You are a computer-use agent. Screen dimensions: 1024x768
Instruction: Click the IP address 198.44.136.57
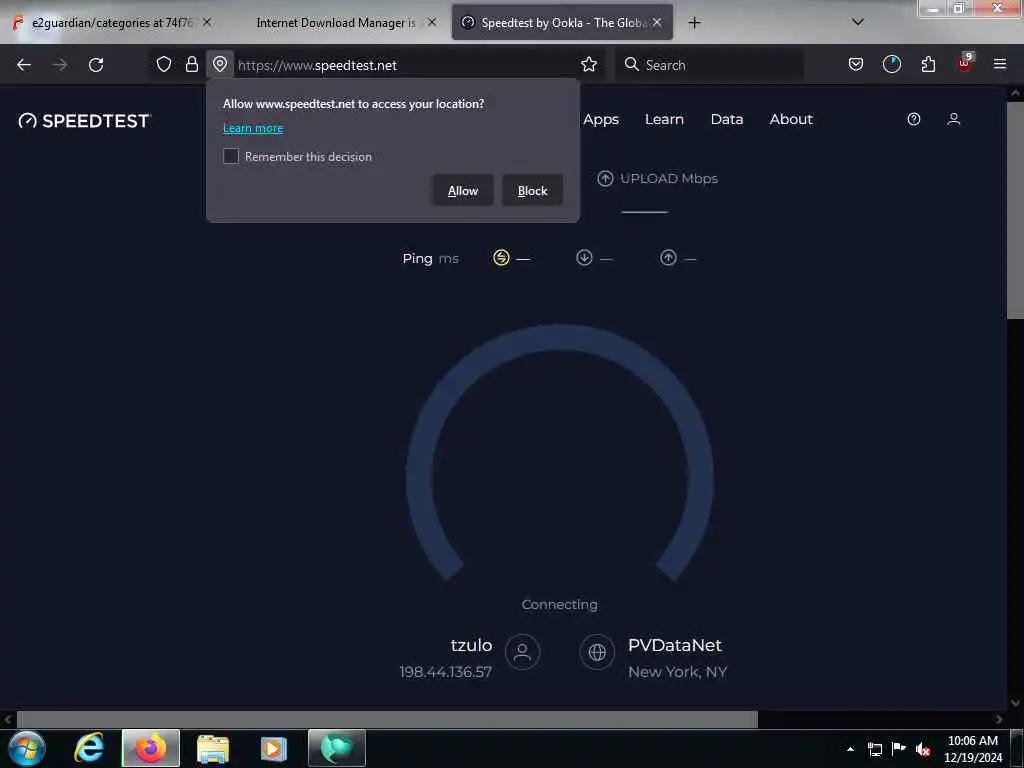point(445,672)
